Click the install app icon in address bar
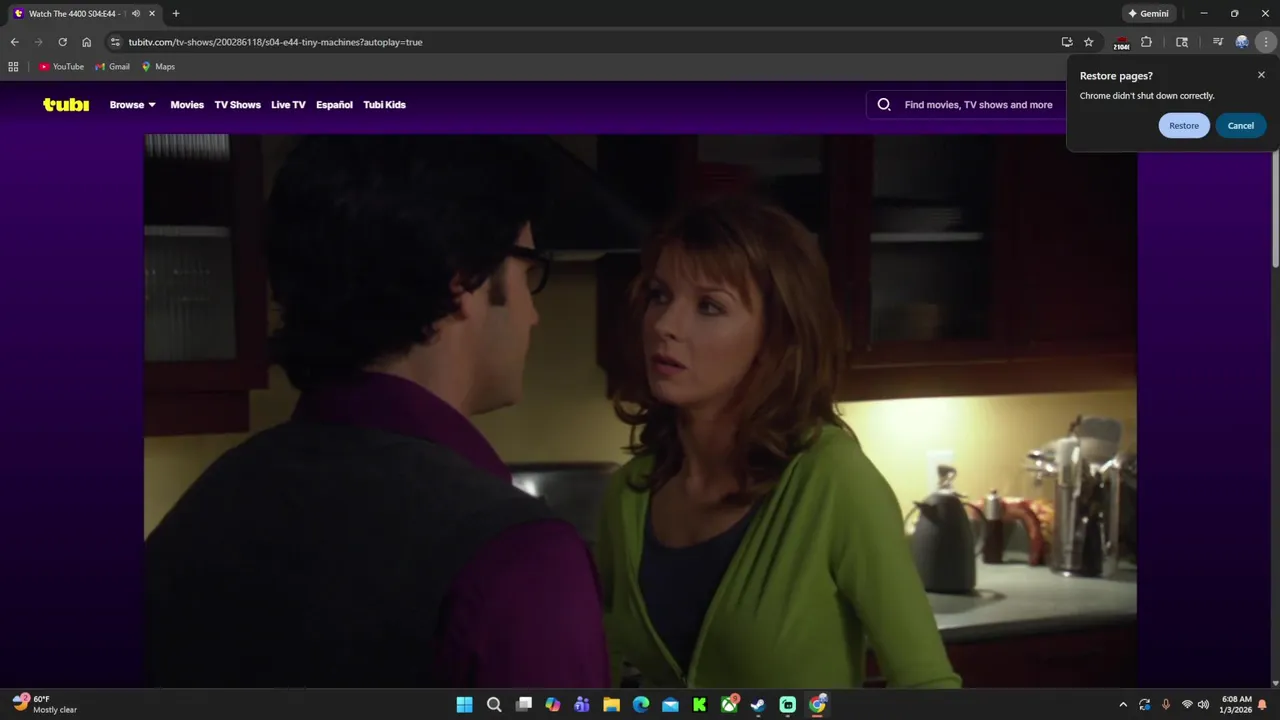Screen dimensions: 1280x720 coord(1067,42)
